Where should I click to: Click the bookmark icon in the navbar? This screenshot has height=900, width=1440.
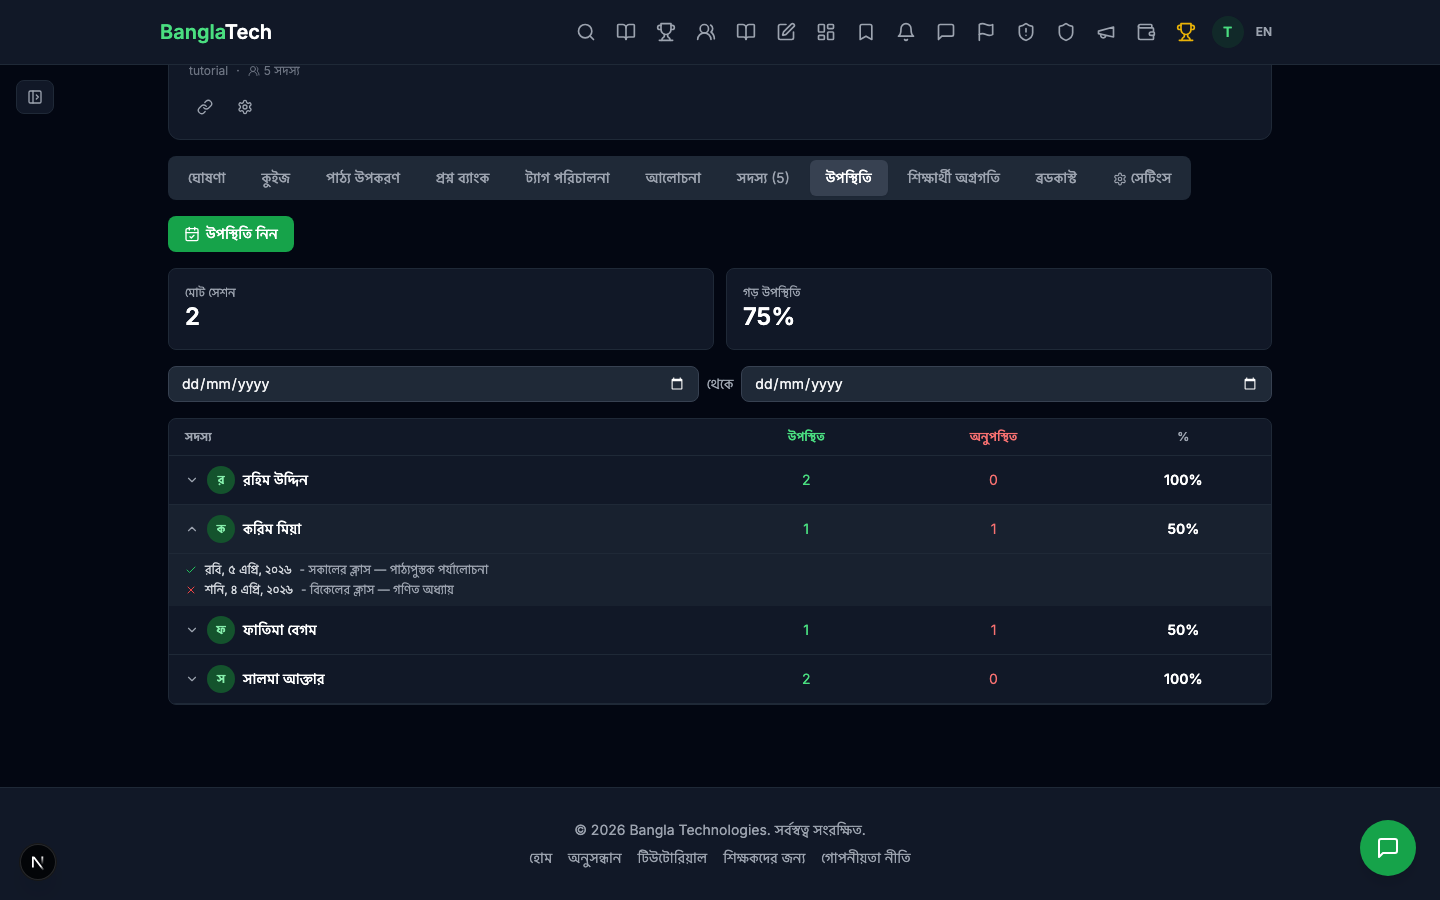(866, 32)
